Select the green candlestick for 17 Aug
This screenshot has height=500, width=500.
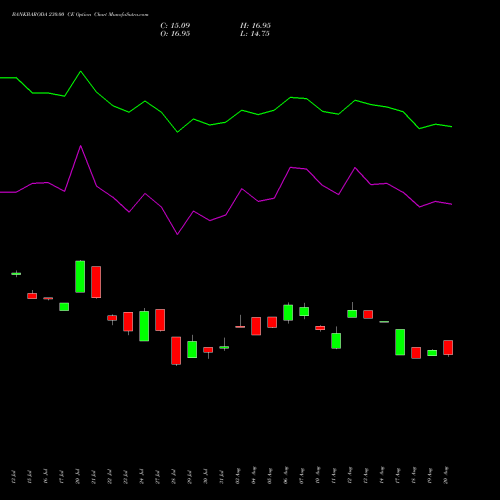(400, 342)
